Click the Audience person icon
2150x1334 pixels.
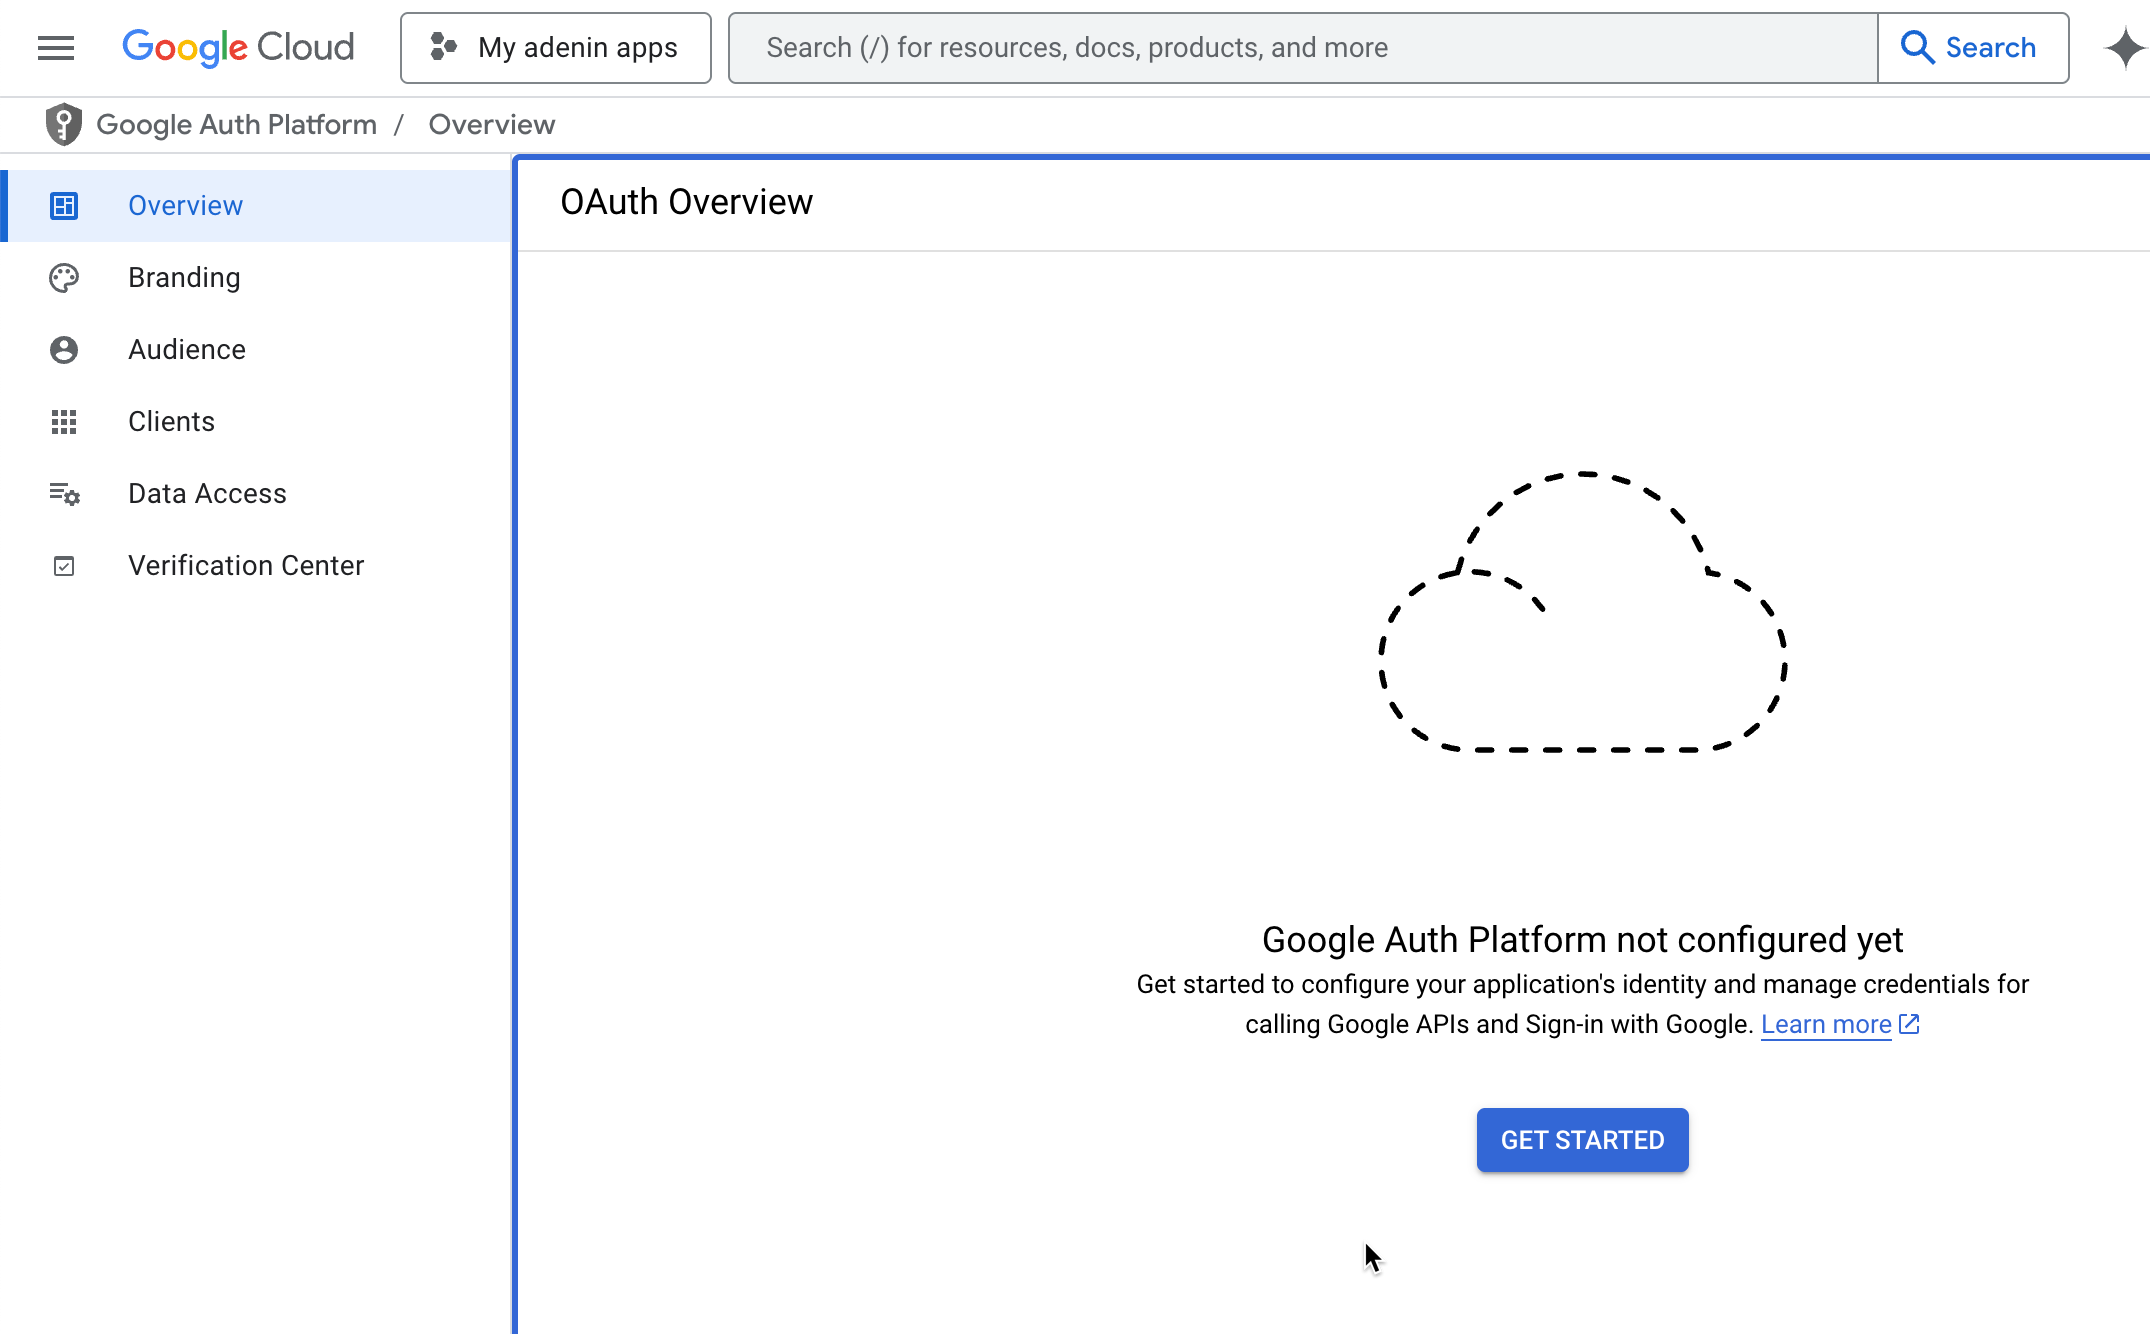pyautogui.click(x=64, y=350)
